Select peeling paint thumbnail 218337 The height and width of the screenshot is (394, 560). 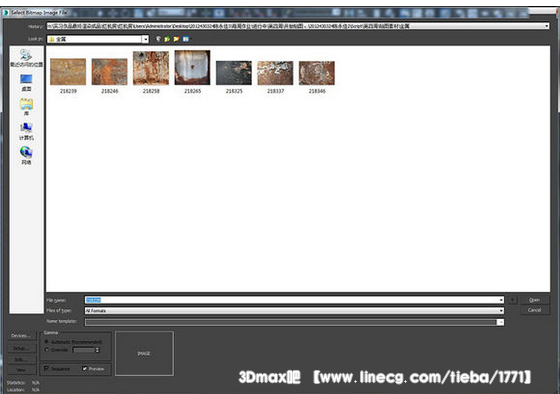[x=275, y=73]
